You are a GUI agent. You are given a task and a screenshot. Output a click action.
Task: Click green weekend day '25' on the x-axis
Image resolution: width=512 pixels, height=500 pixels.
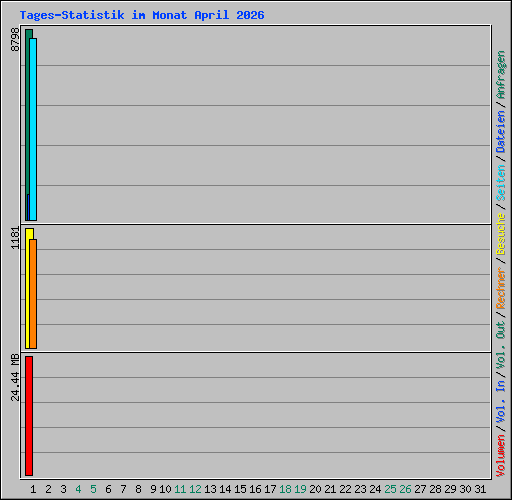point(390,489)
